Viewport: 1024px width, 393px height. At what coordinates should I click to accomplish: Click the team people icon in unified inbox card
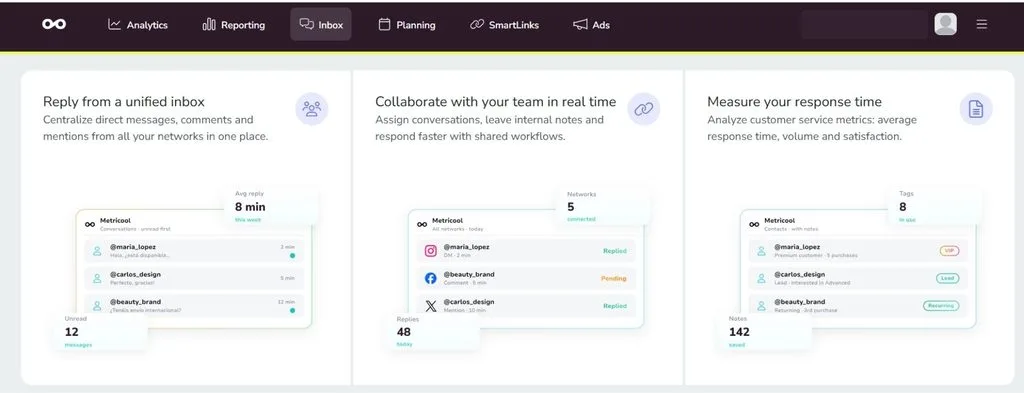pyautogui.click(x=312, y=109)
